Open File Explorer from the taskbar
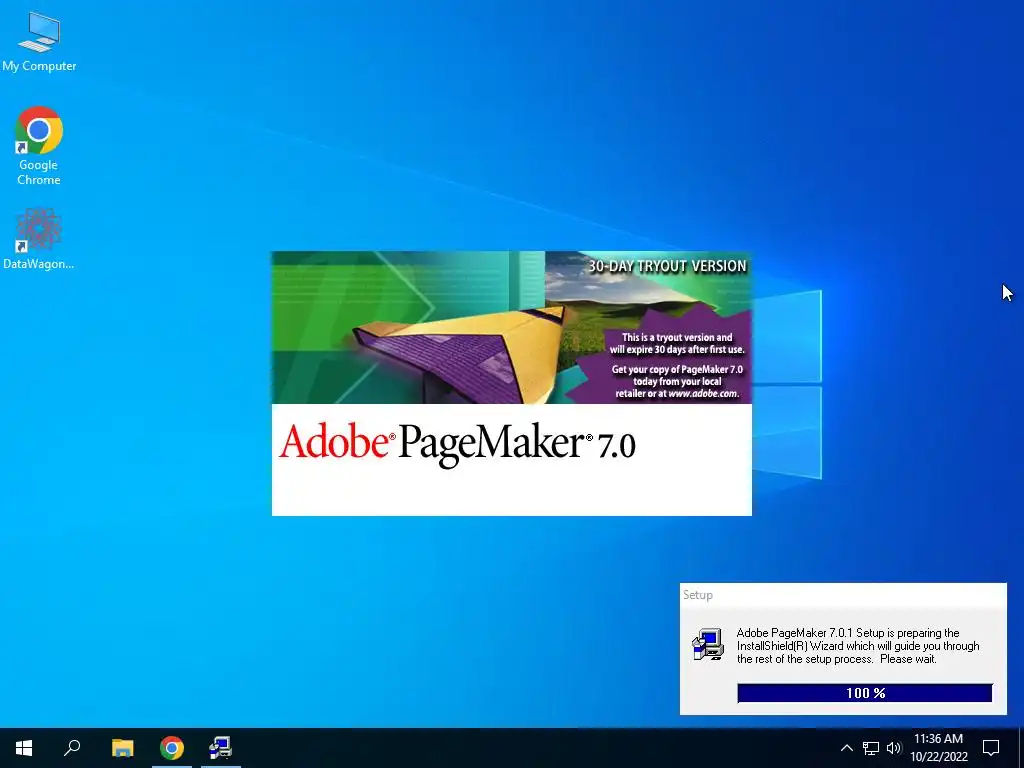1024x768 pixels. tap(122, 748)
